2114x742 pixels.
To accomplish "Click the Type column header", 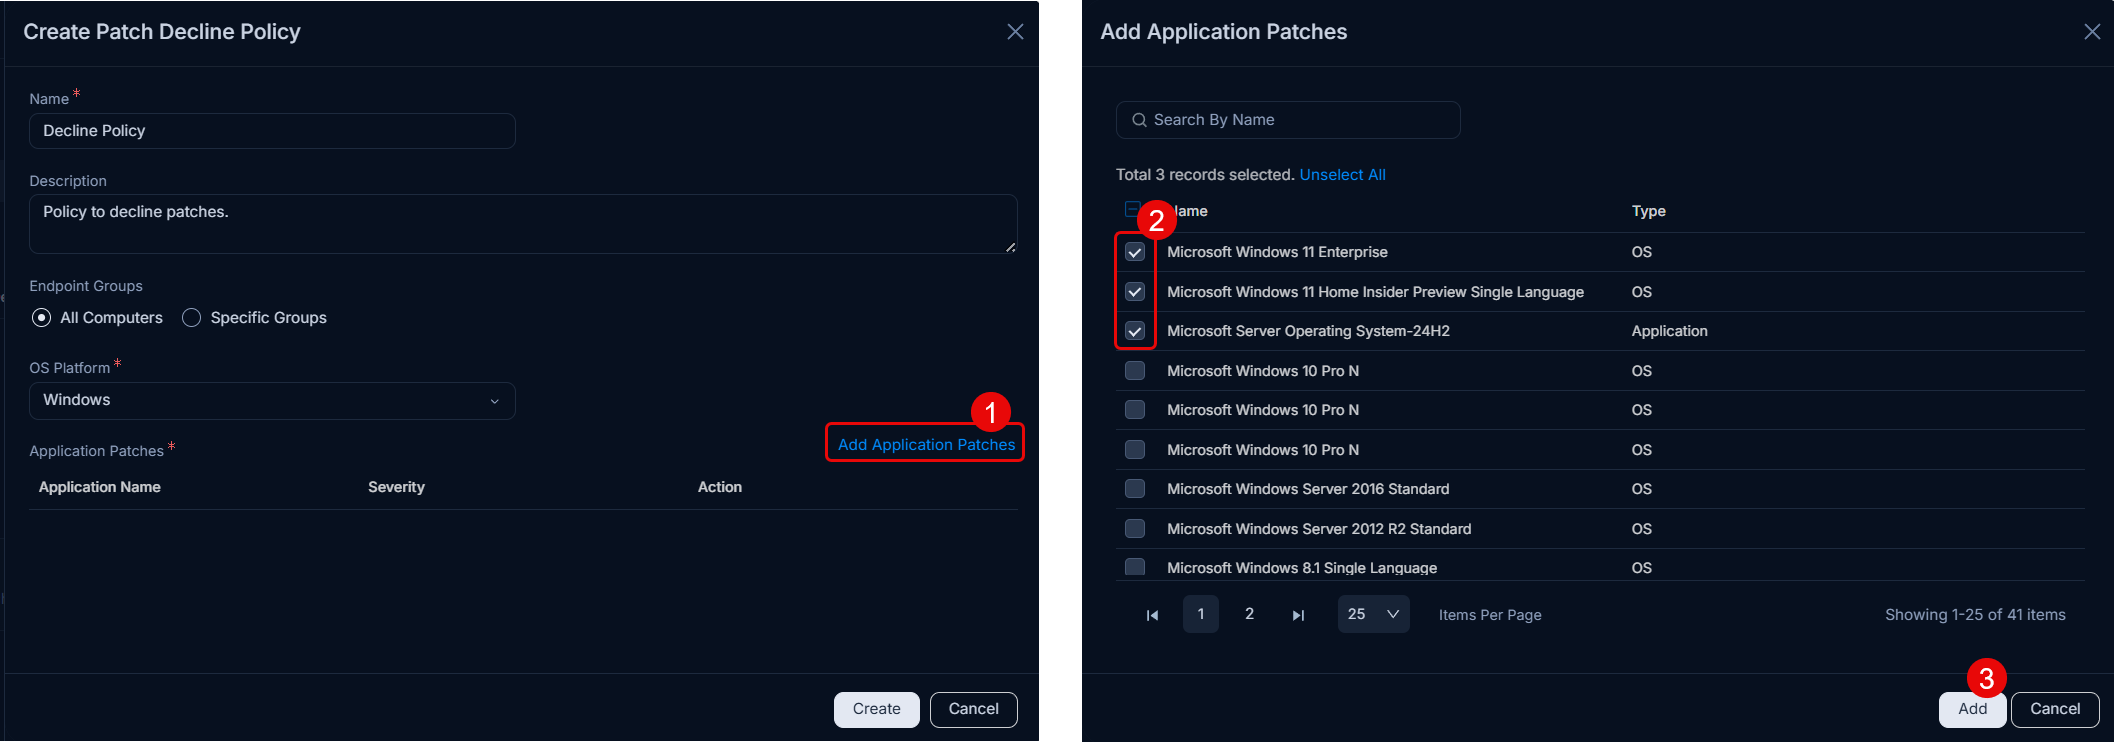I will pyautogui.click(x=1648, y=211).
